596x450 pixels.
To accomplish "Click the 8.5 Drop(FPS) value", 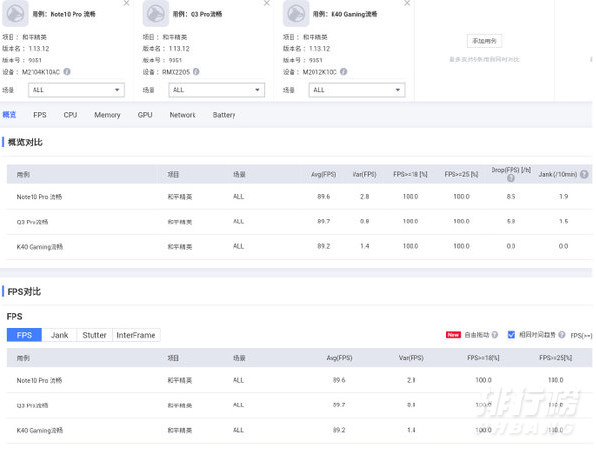I will [x=511, y=196].
